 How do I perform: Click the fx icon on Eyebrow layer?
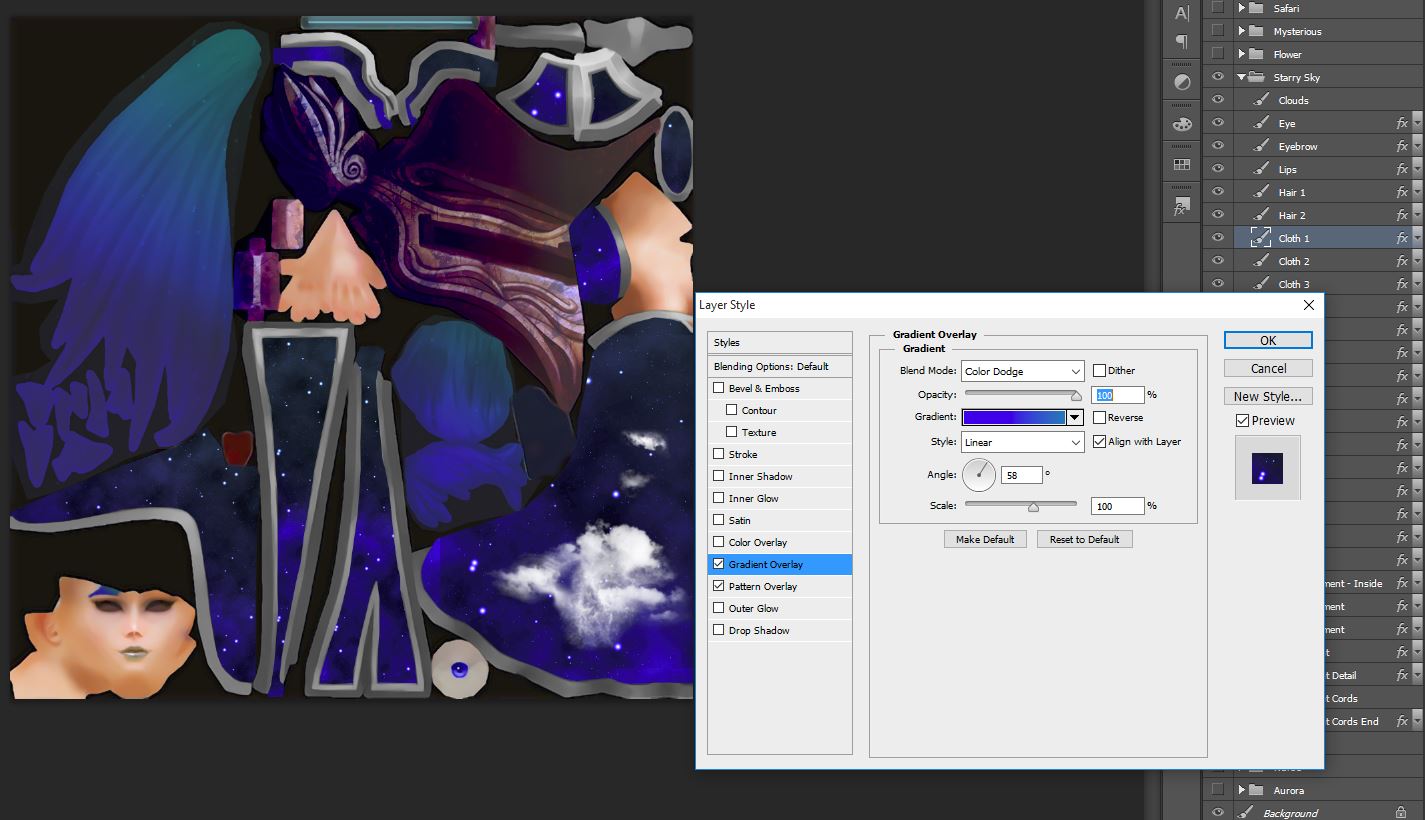1402,146
